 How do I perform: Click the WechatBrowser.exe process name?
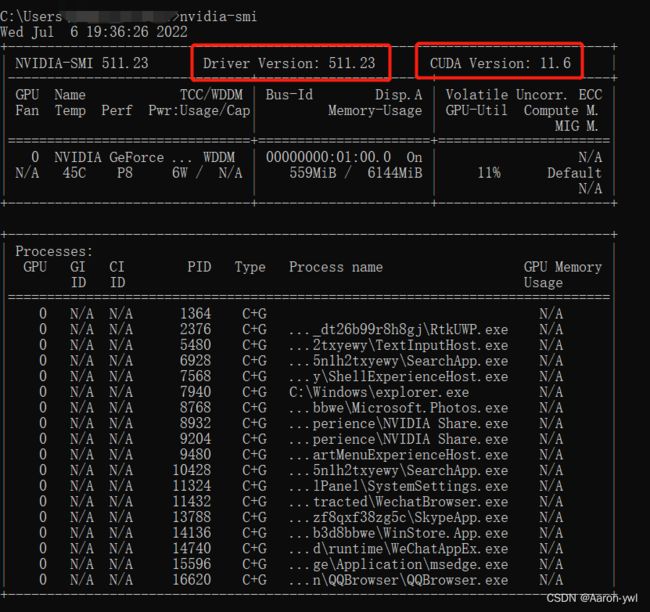(x=398, y=501)
